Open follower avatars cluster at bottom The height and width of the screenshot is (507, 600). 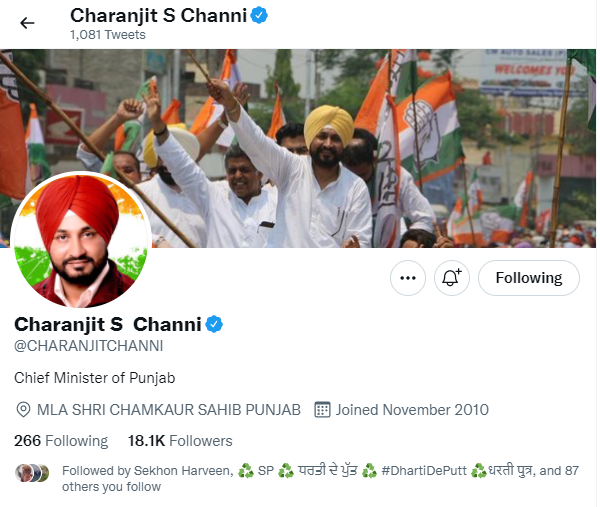pyautogui.click(x=32, y=473)
